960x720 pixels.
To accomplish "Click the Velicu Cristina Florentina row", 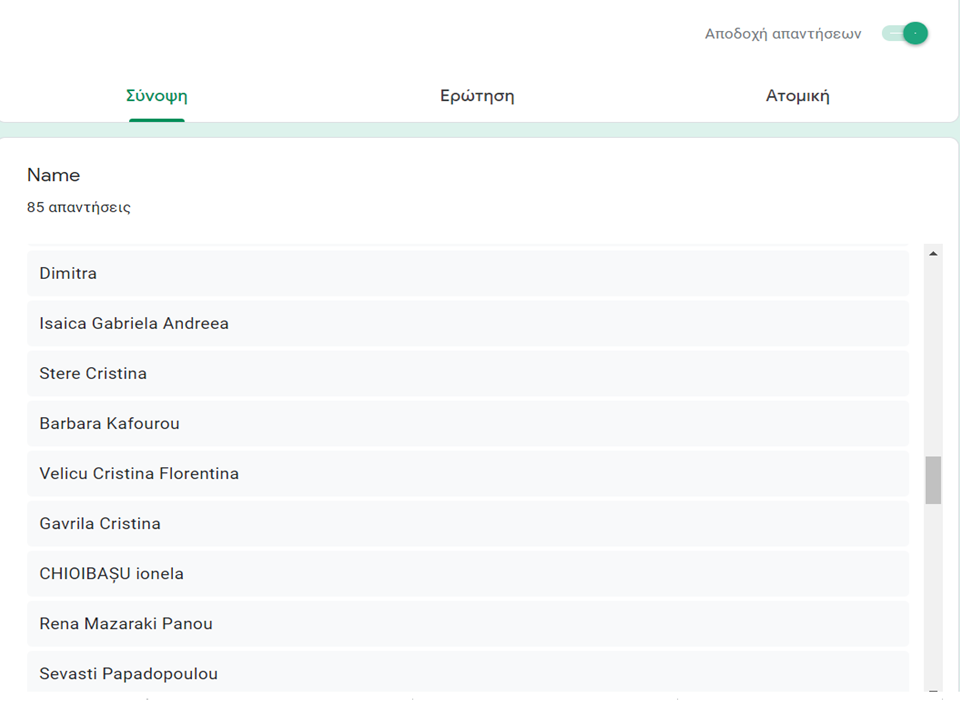I will click(468, 473).
